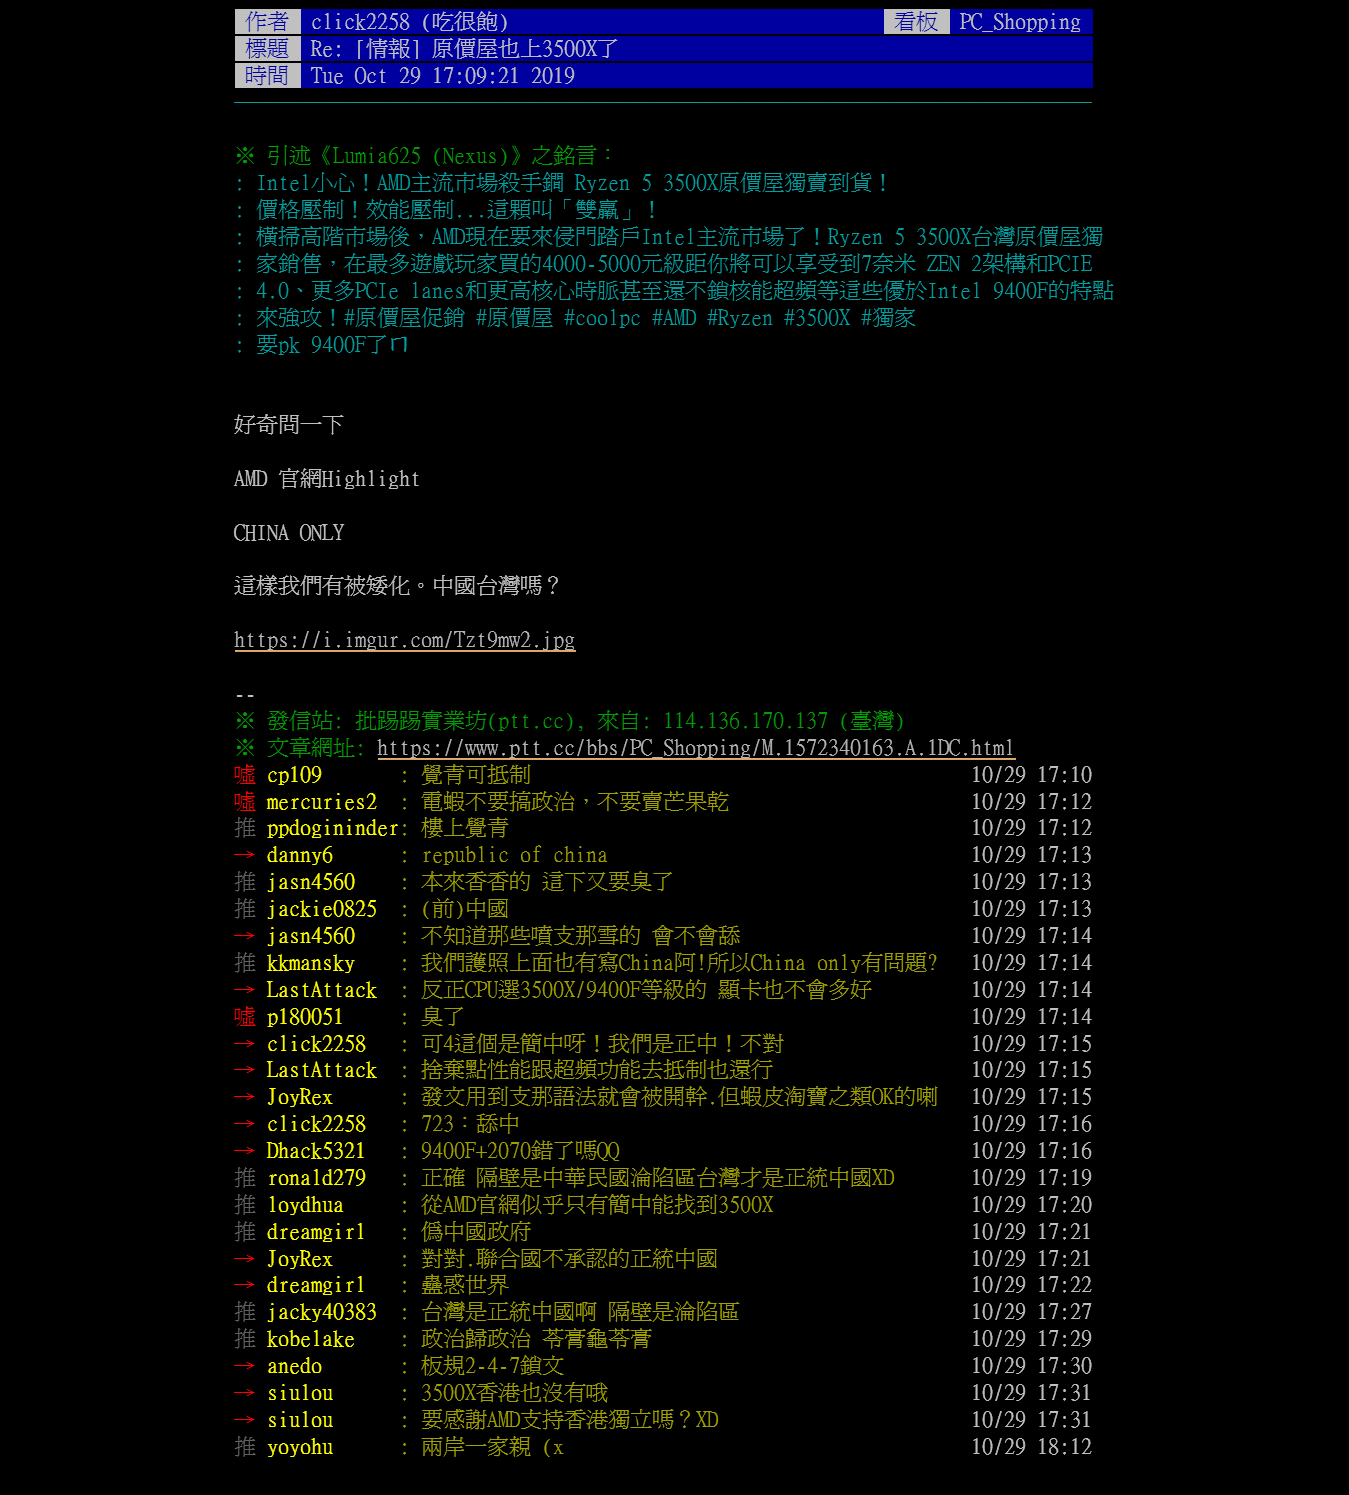This screenshot has height=1495, width=1349.
Task: Click username jackie0825 in comments
Action: [x=322, y=909]
